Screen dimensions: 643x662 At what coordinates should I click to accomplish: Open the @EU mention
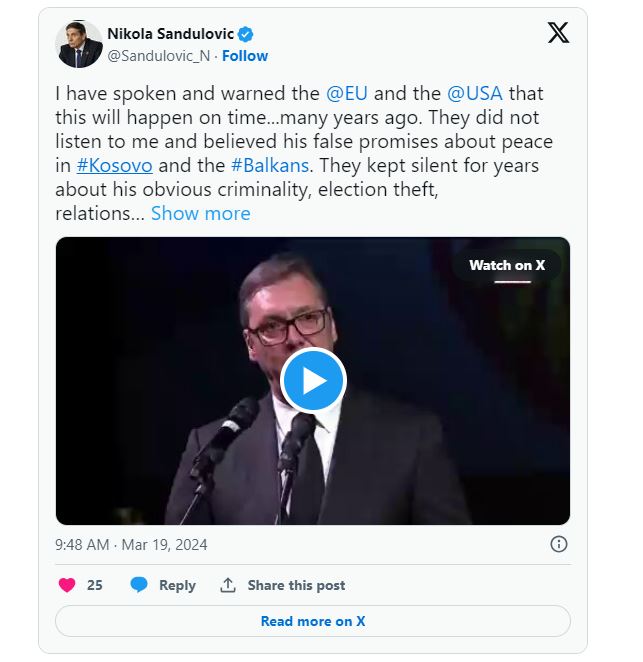[x=347, y=94]
